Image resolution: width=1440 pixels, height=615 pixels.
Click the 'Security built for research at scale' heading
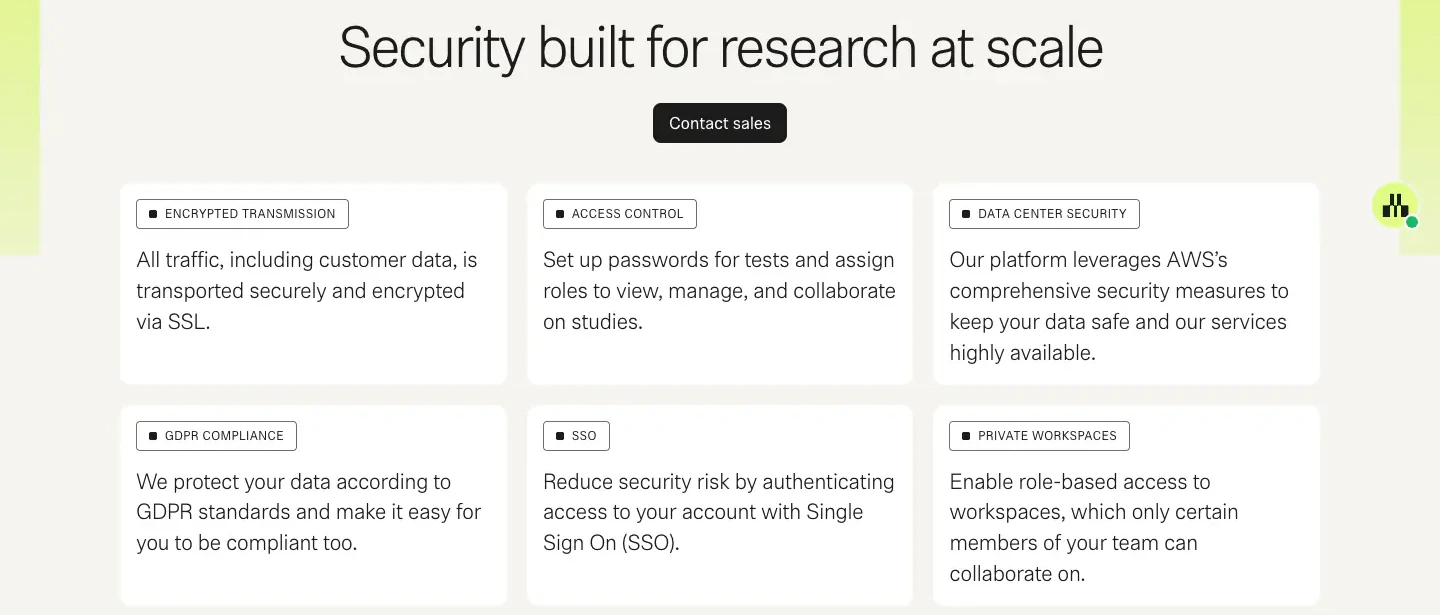[720, 48]
